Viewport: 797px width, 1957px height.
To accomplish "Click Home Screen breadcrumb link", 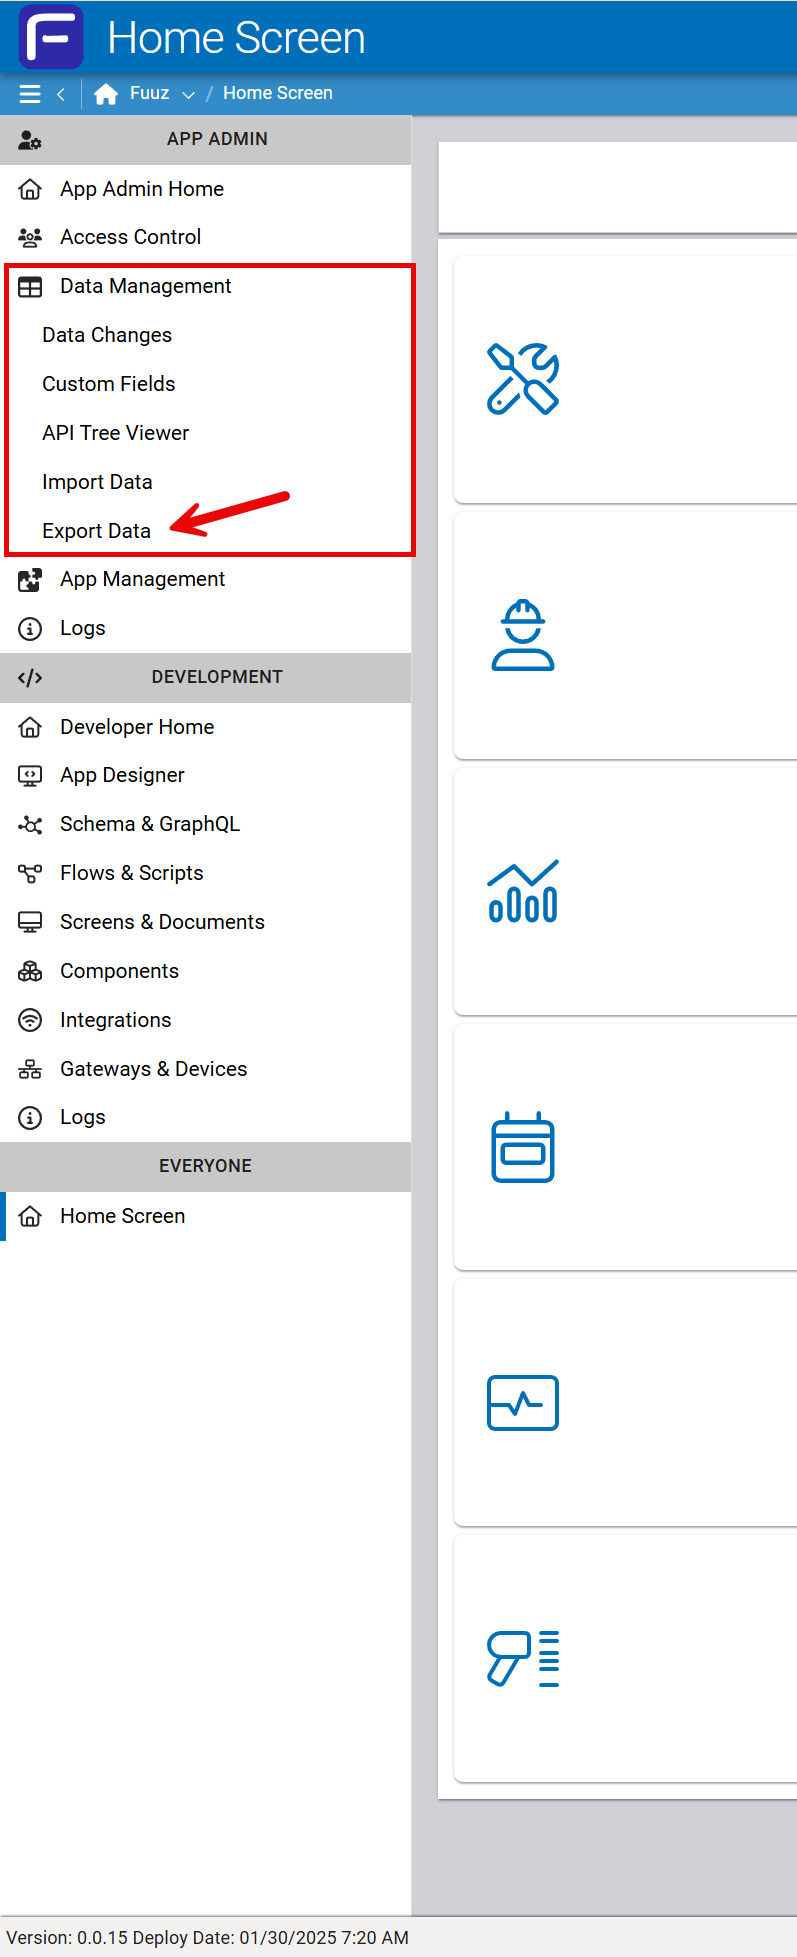I will (277, 93).
